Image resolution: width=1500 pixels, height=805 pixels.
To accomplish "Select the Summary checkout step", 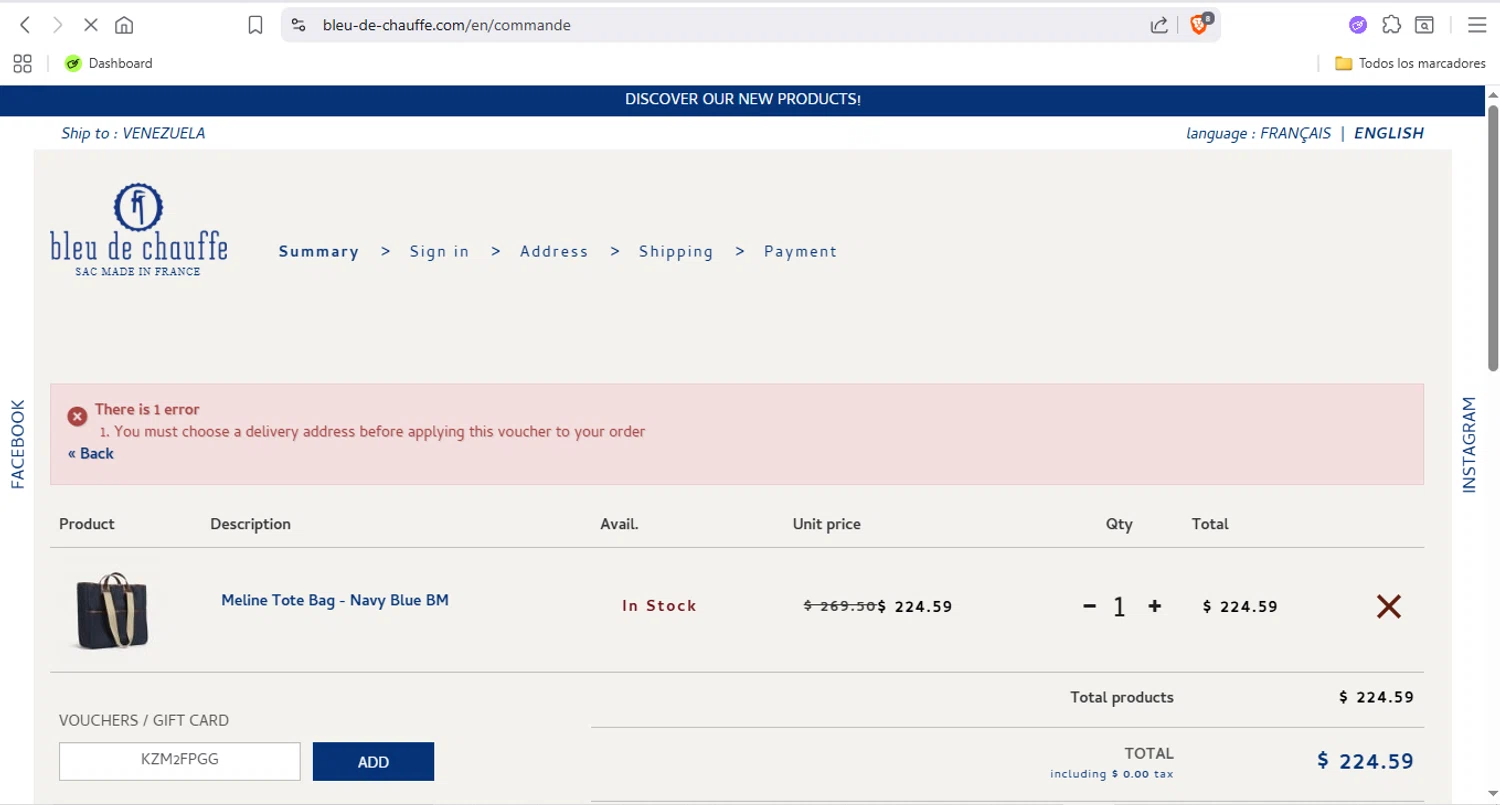I will coord(318,252).
